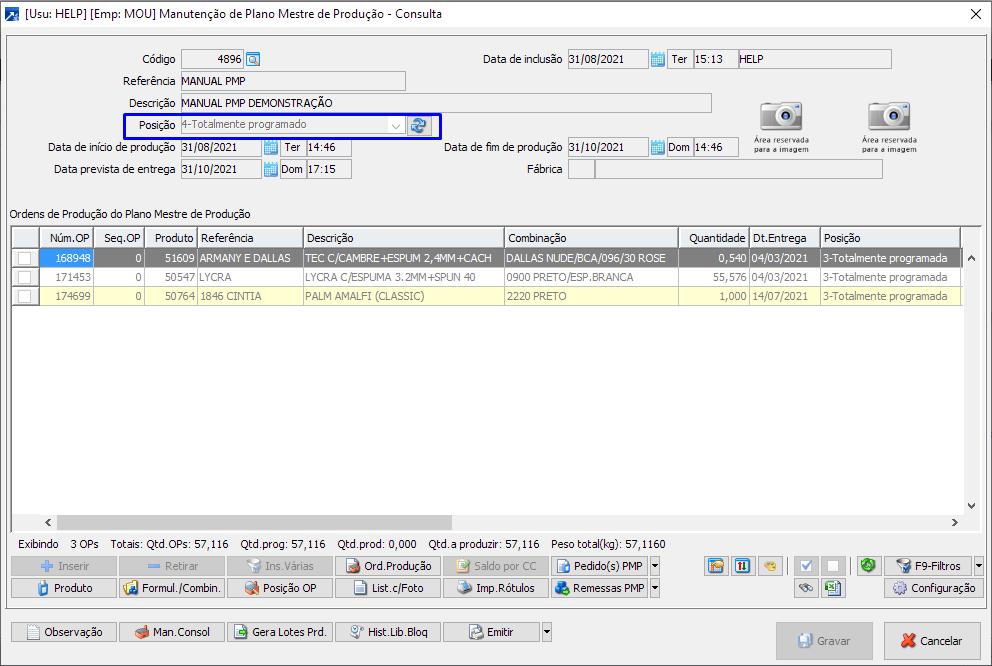The height and width of the screenshot is (666, 992).
Task: Click the Remessas PMP button
Action: pyautogui.click(x=600, y=588)
